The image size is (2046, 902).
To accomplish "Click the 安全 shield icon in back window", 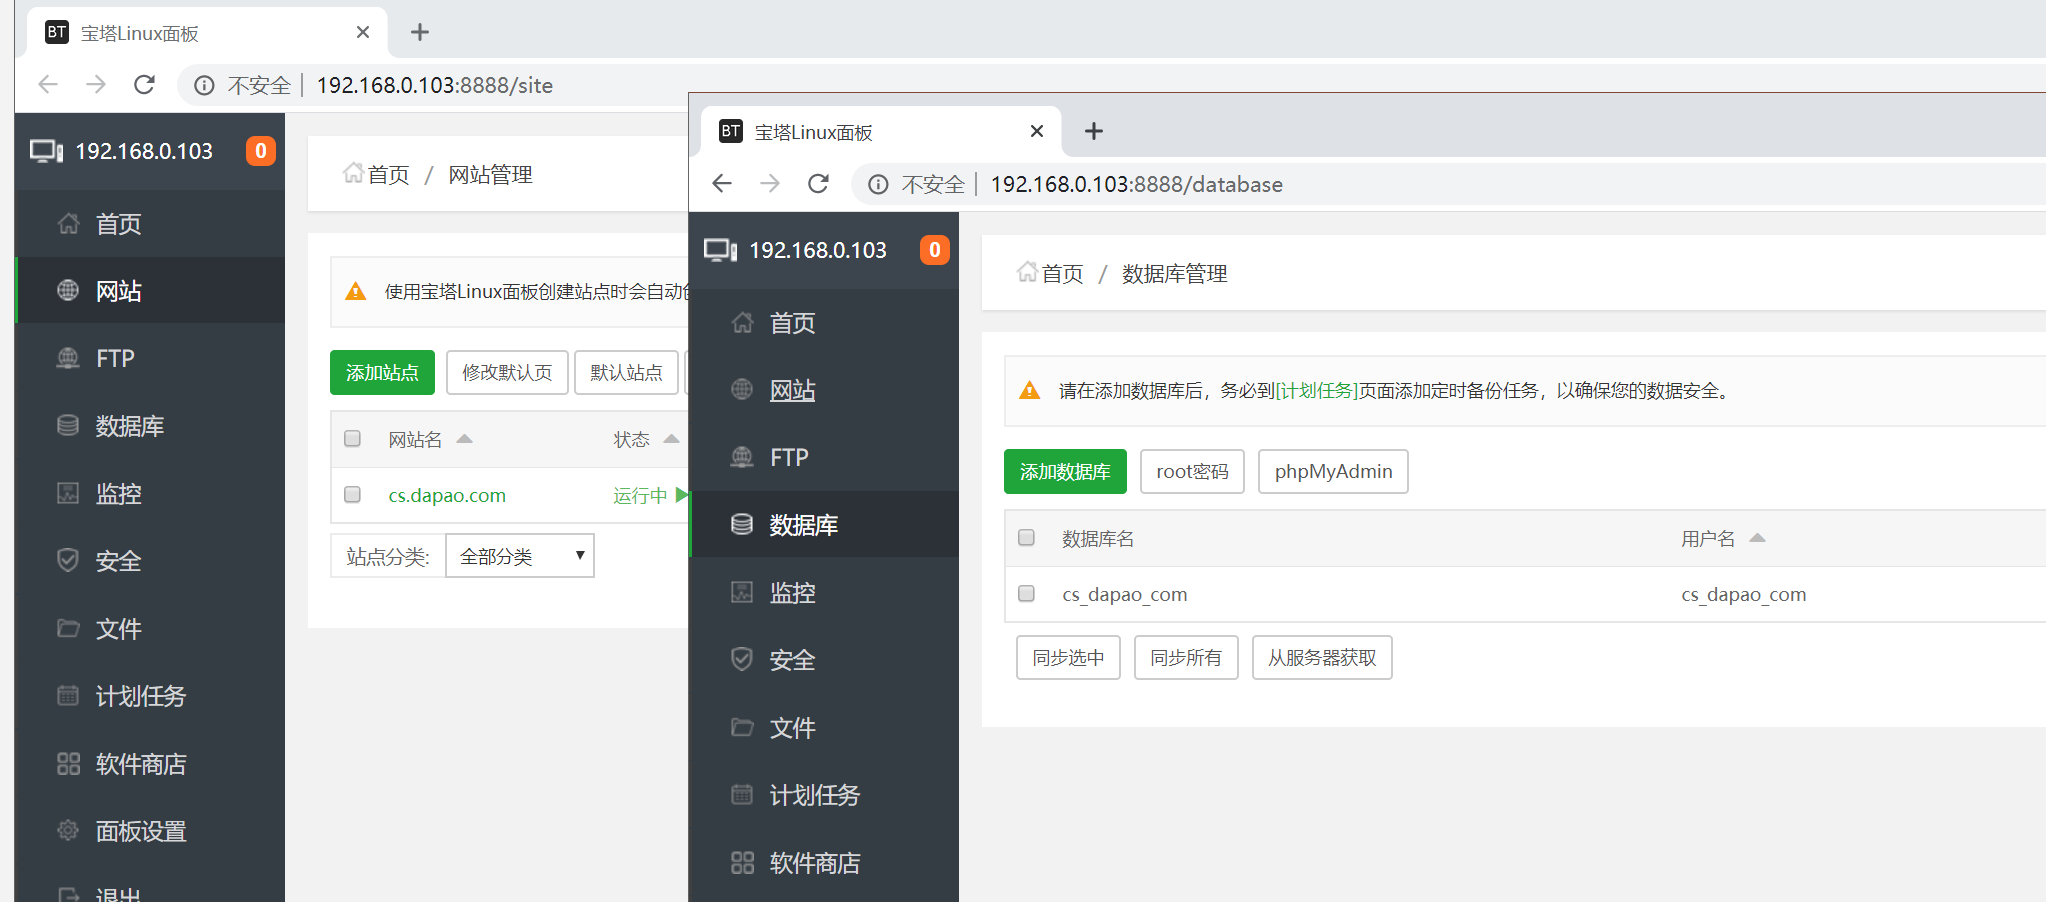I will [x=68, y=560].
